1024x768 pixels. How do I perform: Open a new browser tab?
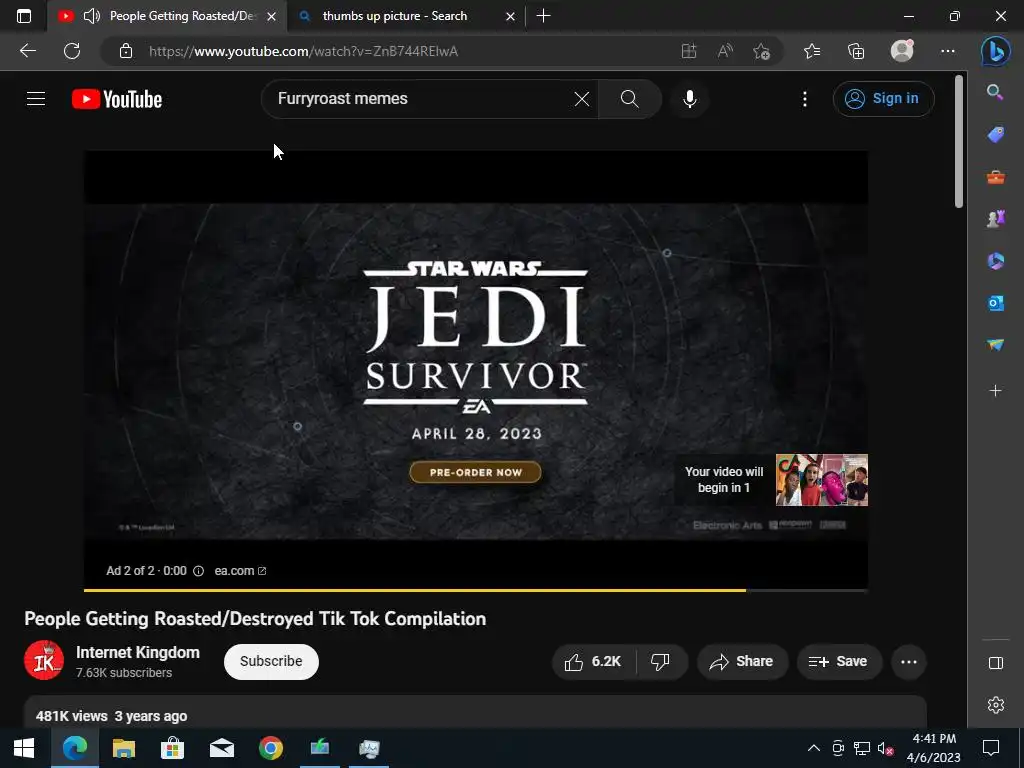(543, 16)
